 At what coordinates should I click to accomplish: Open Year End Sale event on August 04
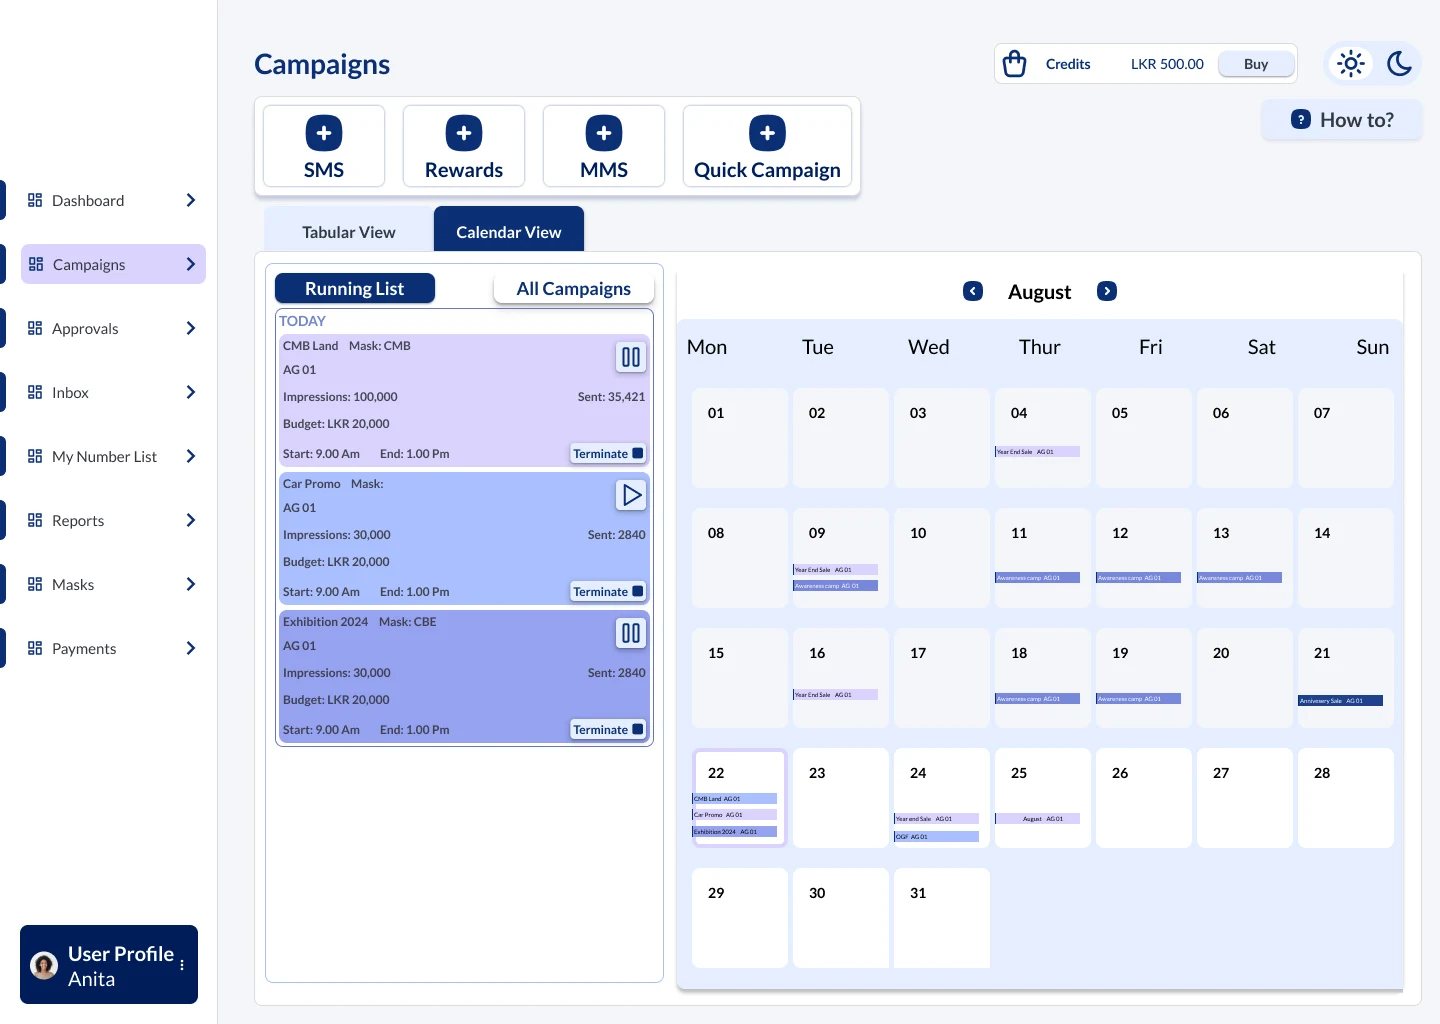[x=1037, y=452]
